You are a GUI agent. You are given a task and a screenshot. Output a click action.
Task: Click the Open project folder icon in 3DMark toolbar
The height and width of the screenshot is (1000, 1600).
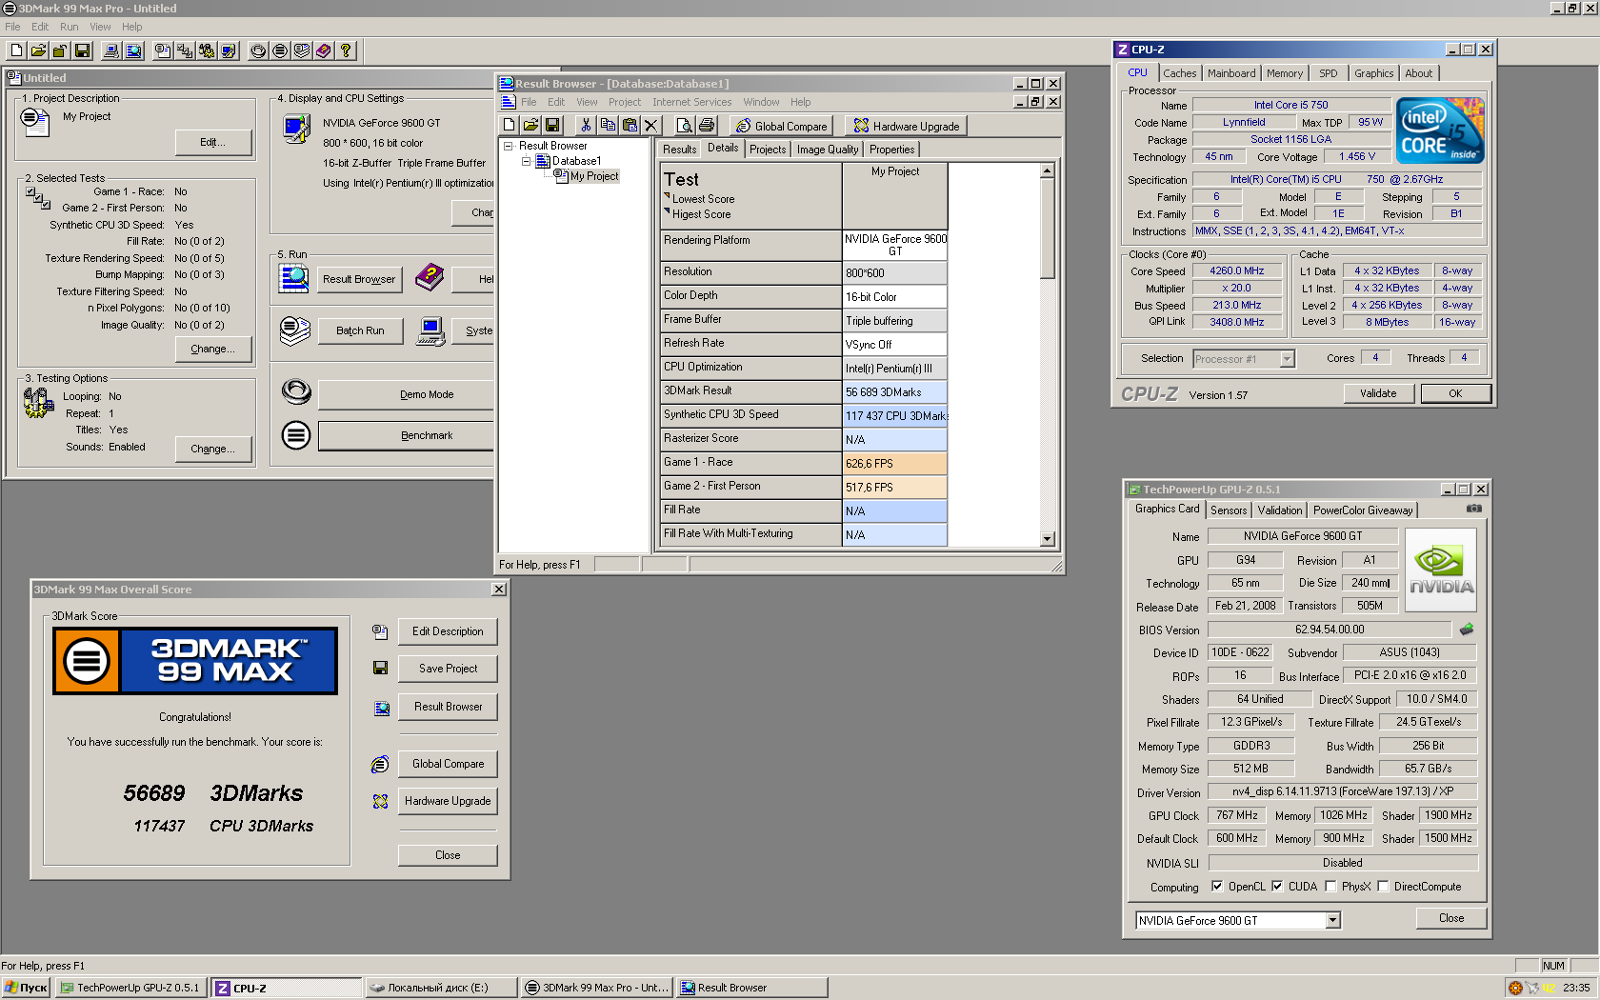point(38,50)
